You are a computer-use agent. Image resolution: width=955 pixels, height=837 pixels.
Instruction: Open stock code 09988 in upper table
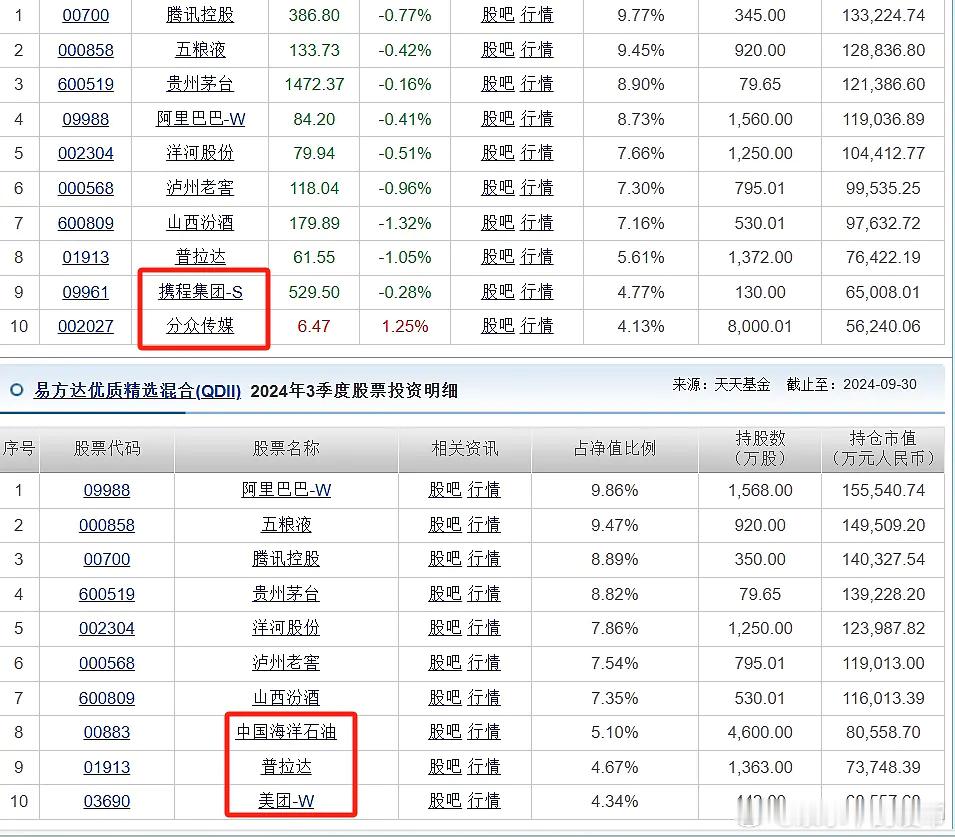86,119
